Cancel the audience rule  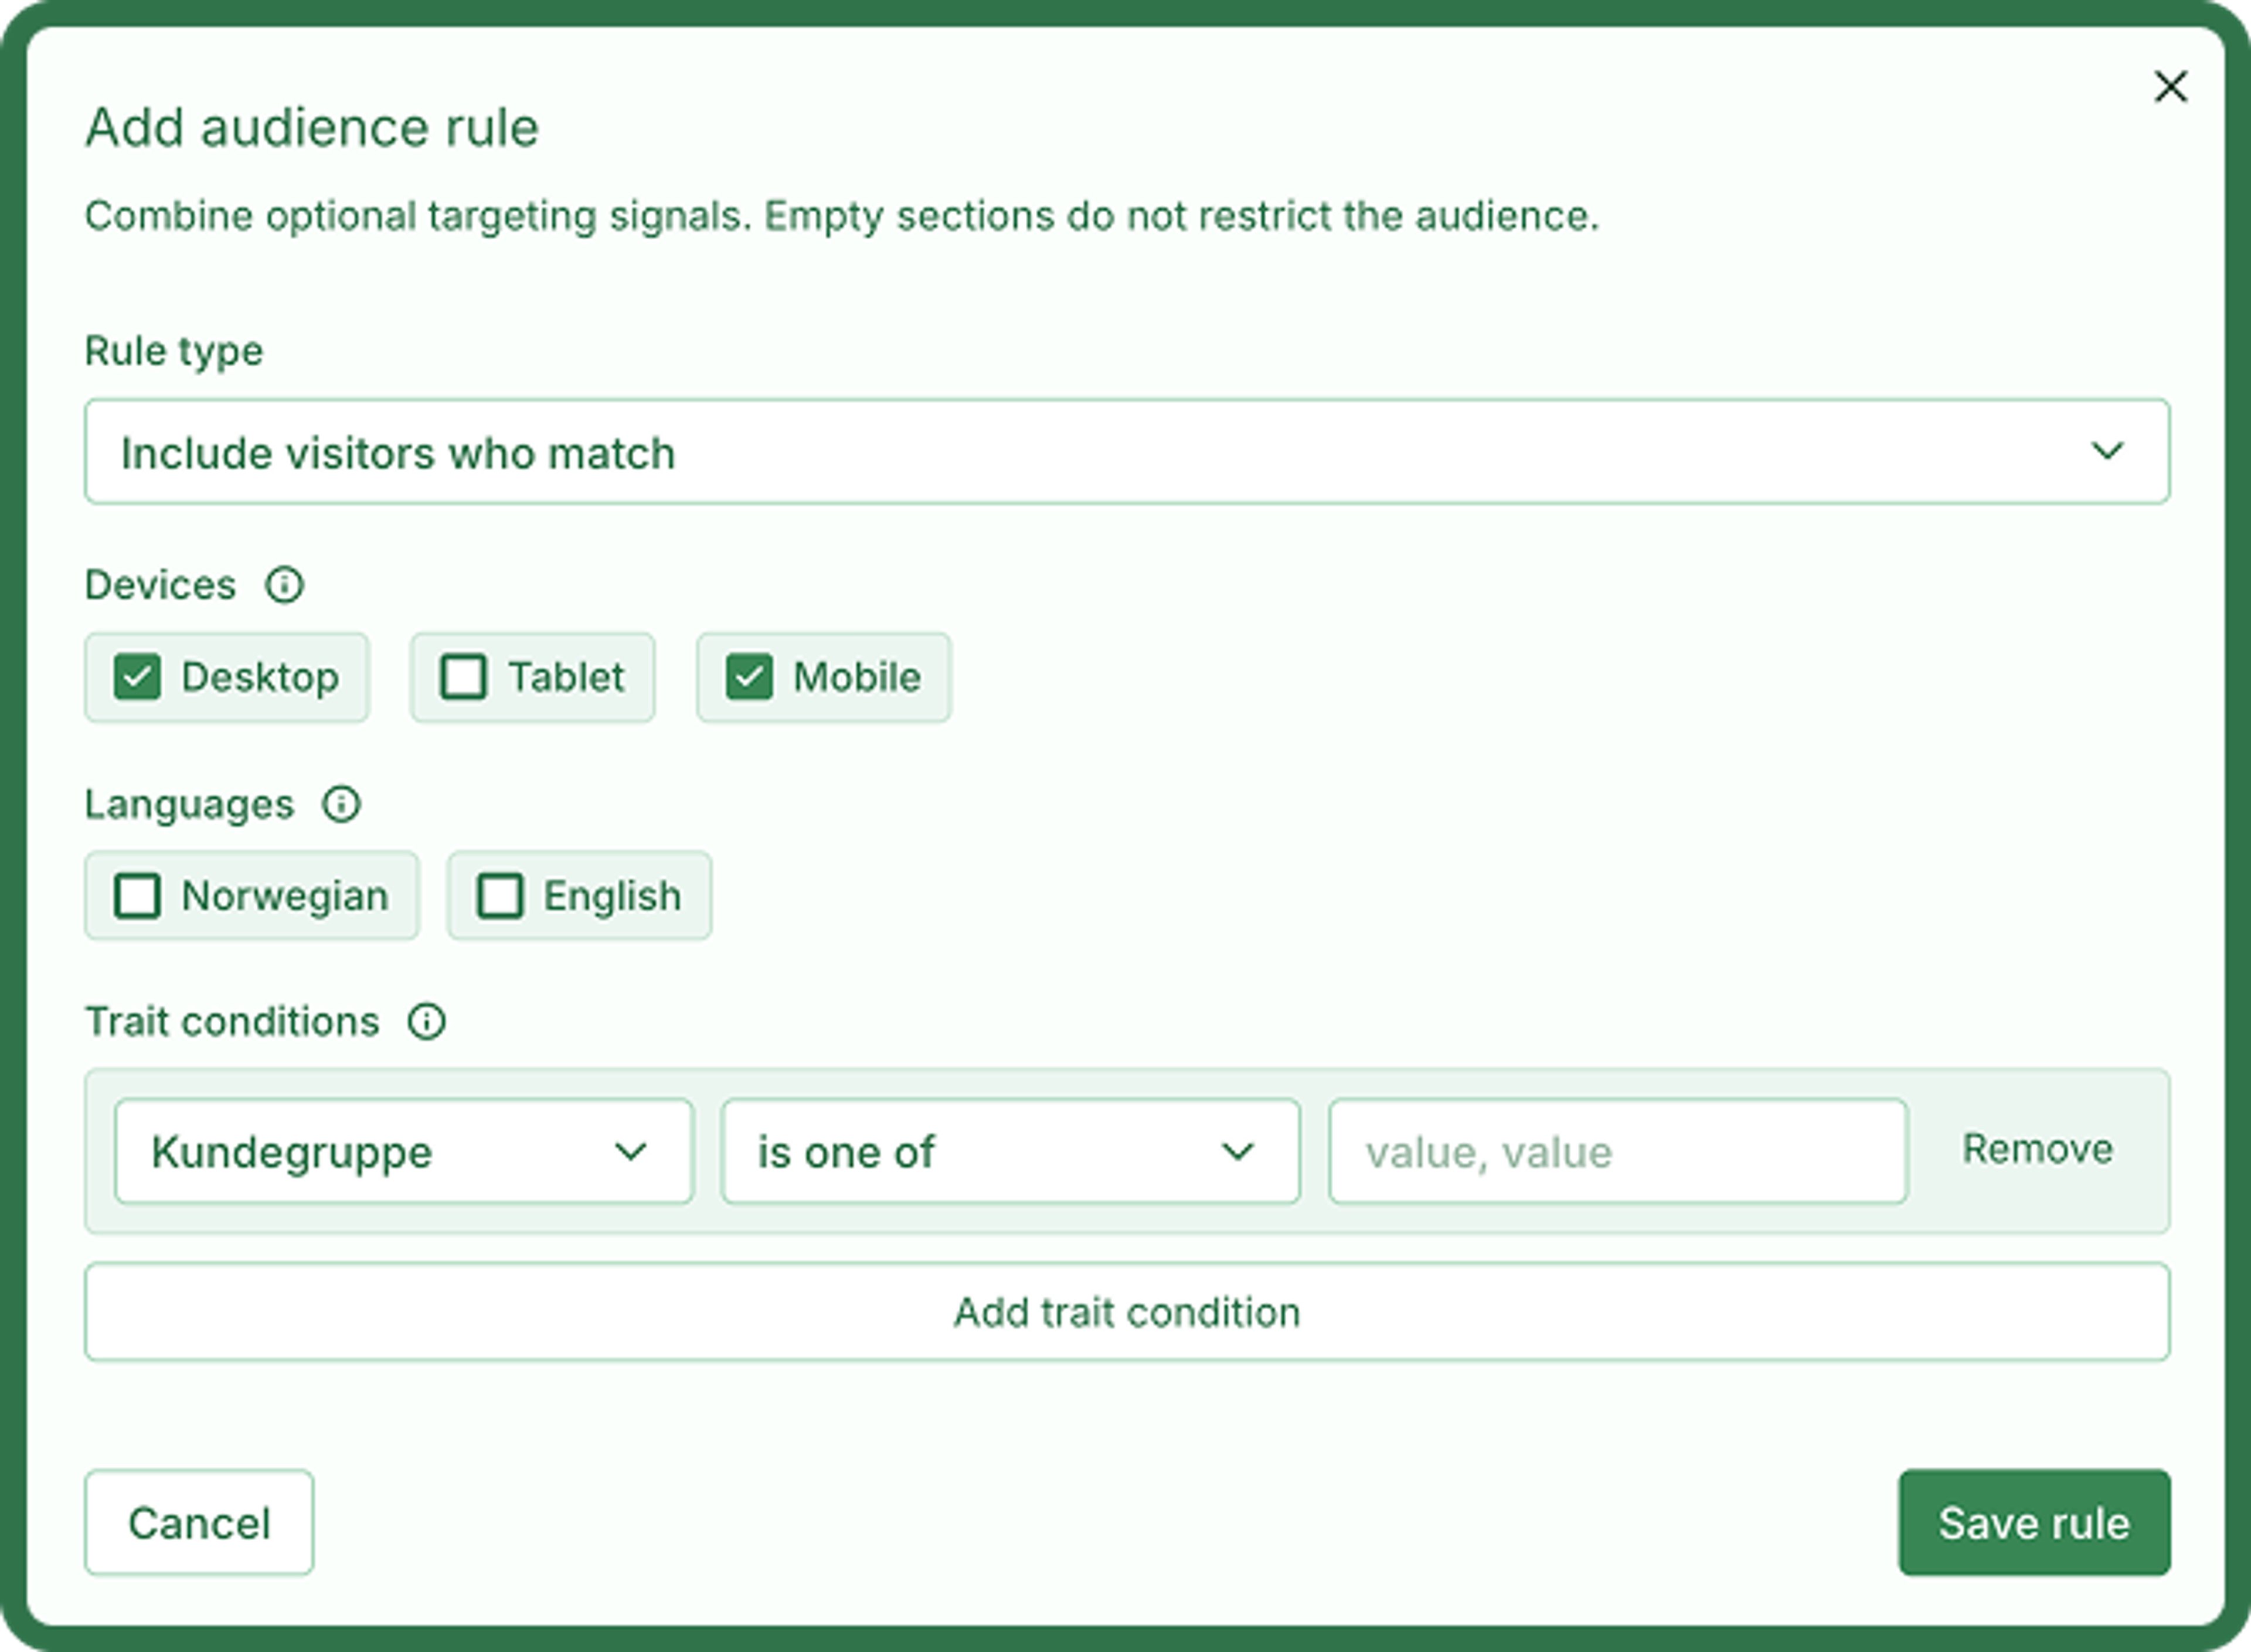point(199,1523)
